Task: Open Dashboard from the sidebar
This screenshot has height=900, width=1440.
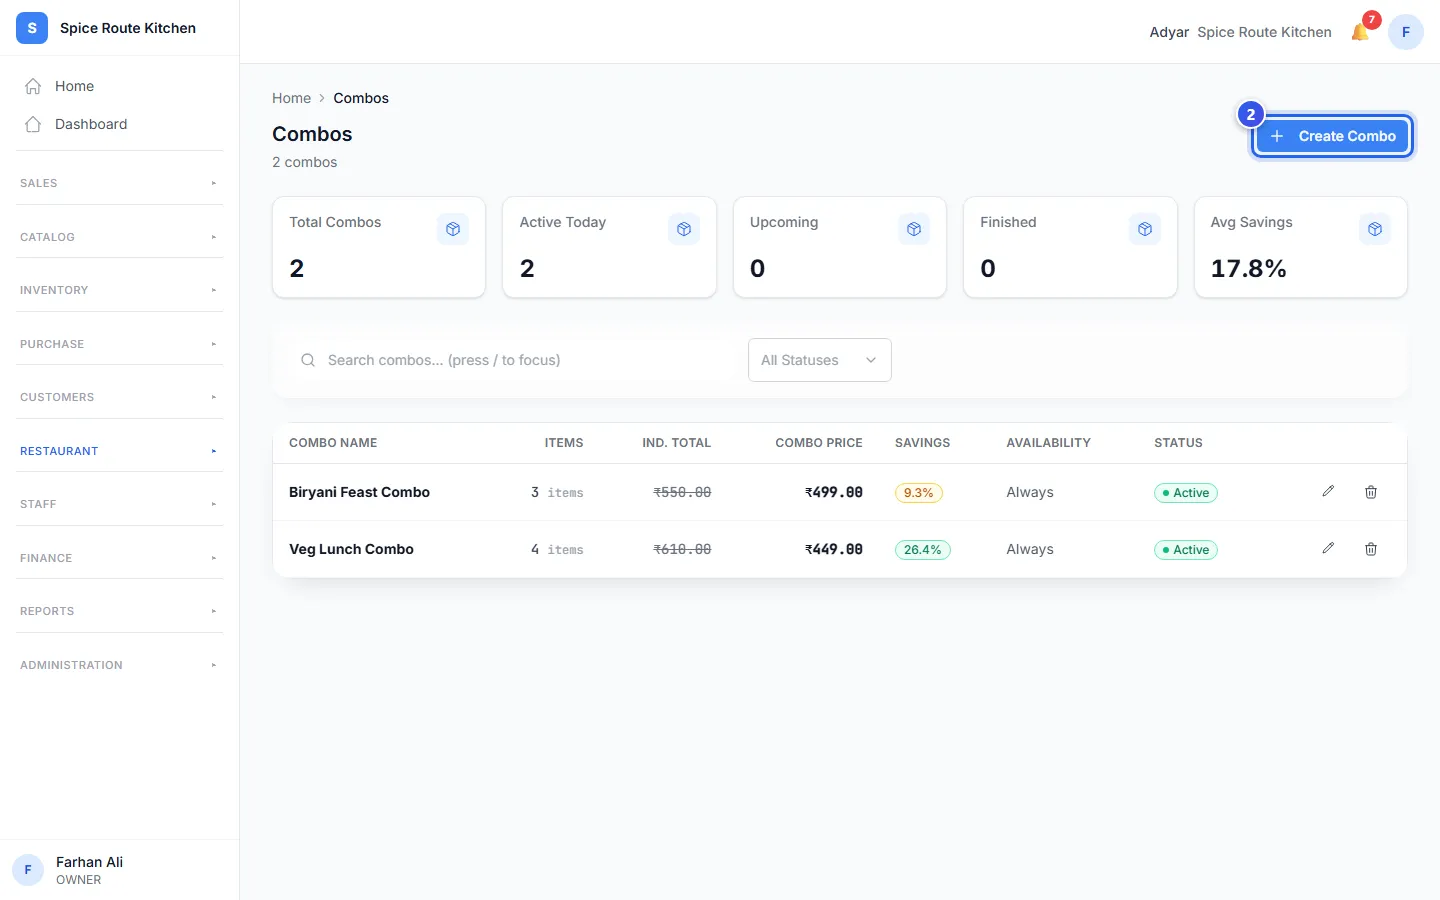Action: click(x=120, y=124)
